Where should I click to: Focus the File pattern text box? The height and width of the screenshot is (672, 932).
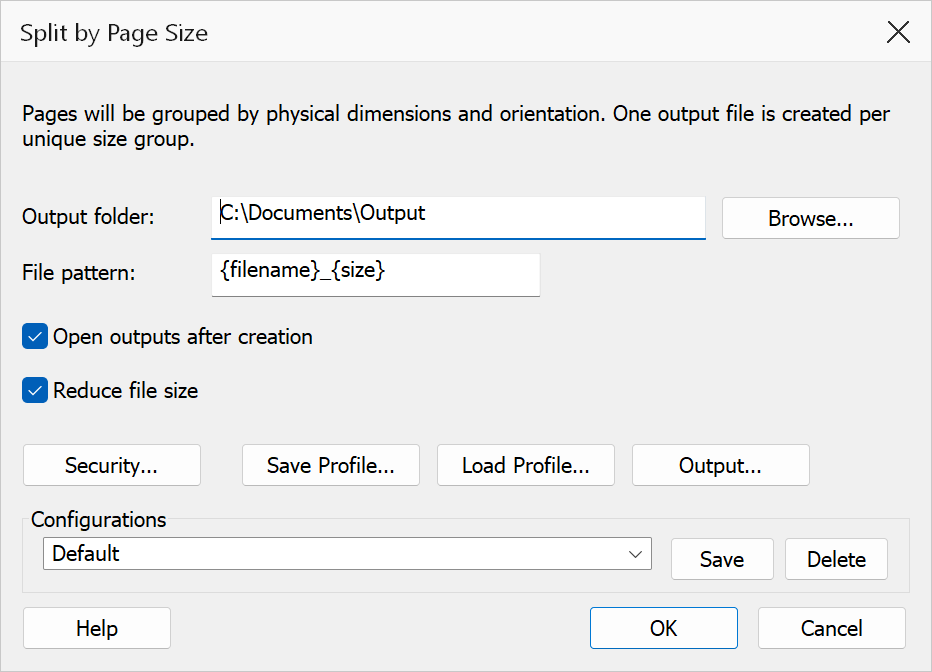click(x=376, y=275)
